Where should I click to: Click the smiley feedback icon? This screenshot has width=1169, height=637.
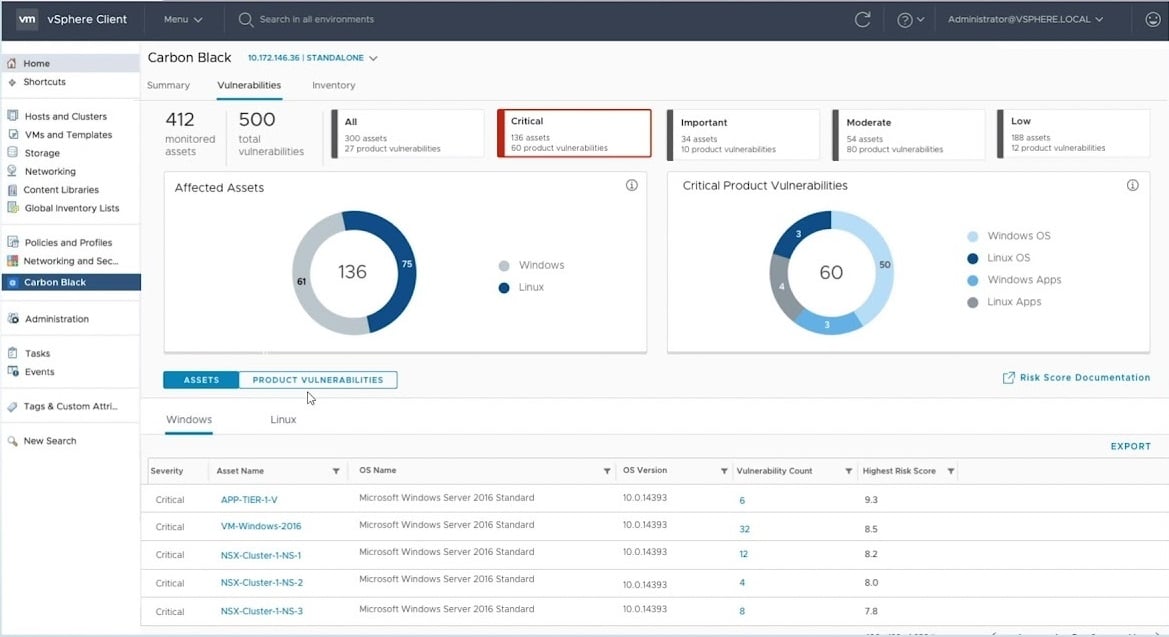click(x=1153, y=19)
